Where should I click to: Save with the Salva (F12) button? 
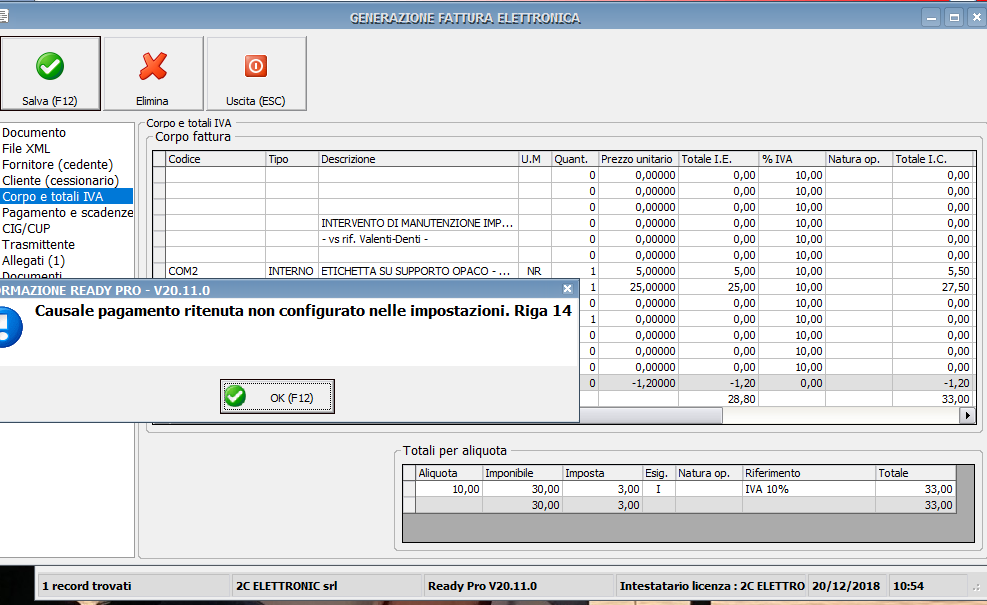pos(50,73)
